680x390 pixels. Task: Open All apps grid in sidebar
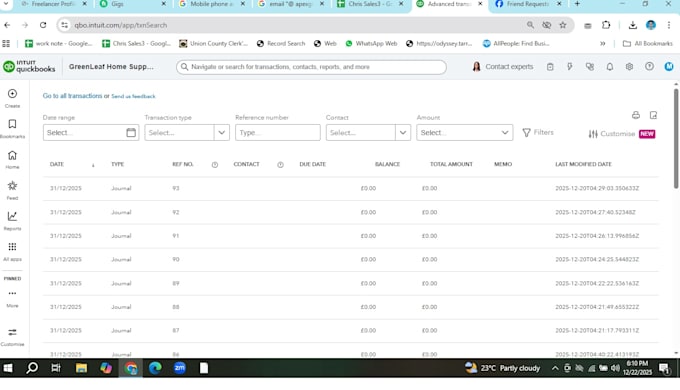pyautogui.click(x=12, y=251)
